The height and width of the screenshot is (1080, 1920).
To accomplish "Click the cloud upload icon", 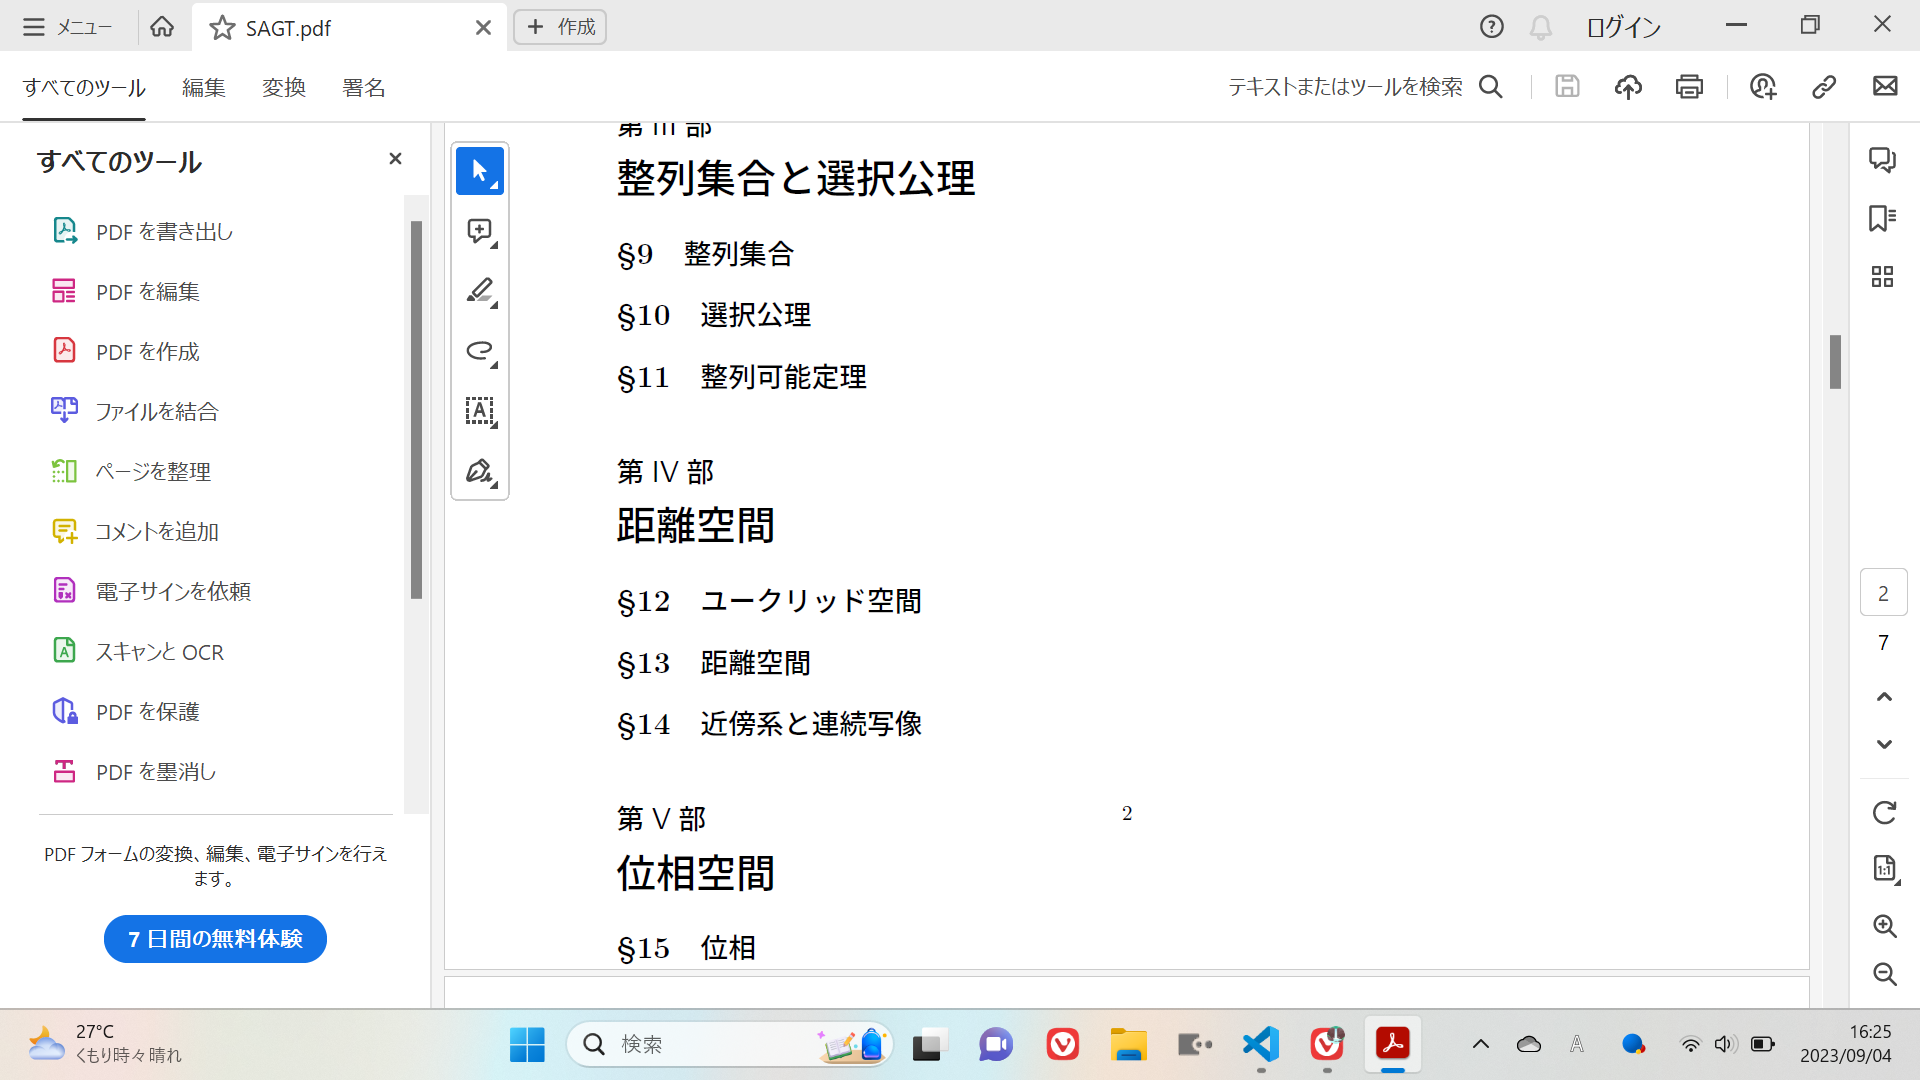I will click(1628, 87).
